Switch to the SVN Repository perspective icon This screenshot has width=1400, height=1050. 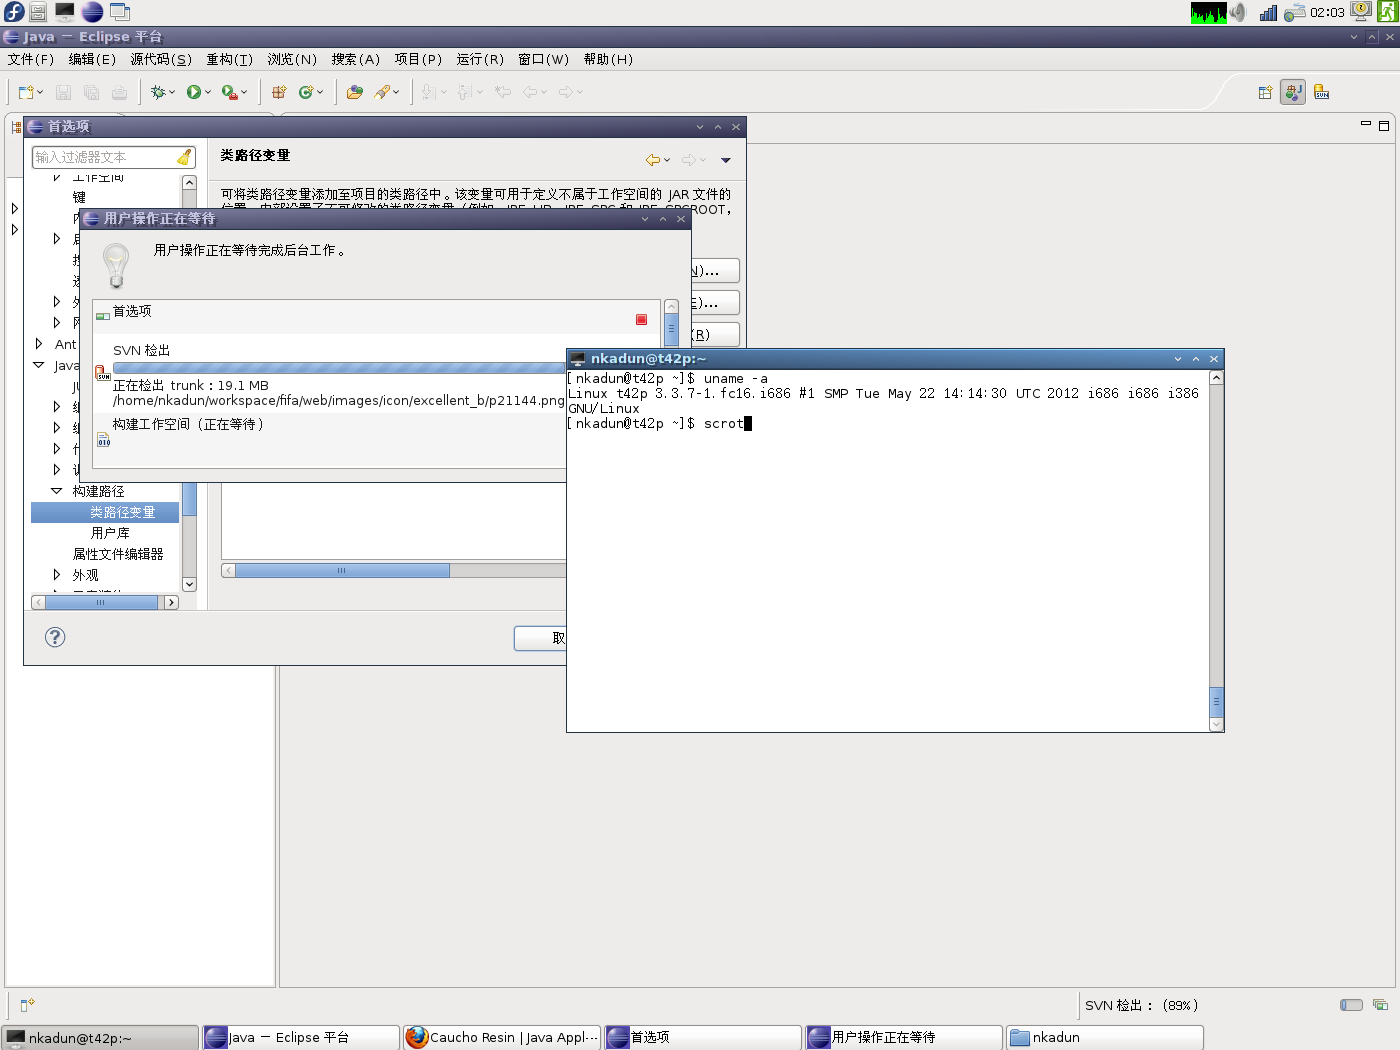(x=1321, y=93)
